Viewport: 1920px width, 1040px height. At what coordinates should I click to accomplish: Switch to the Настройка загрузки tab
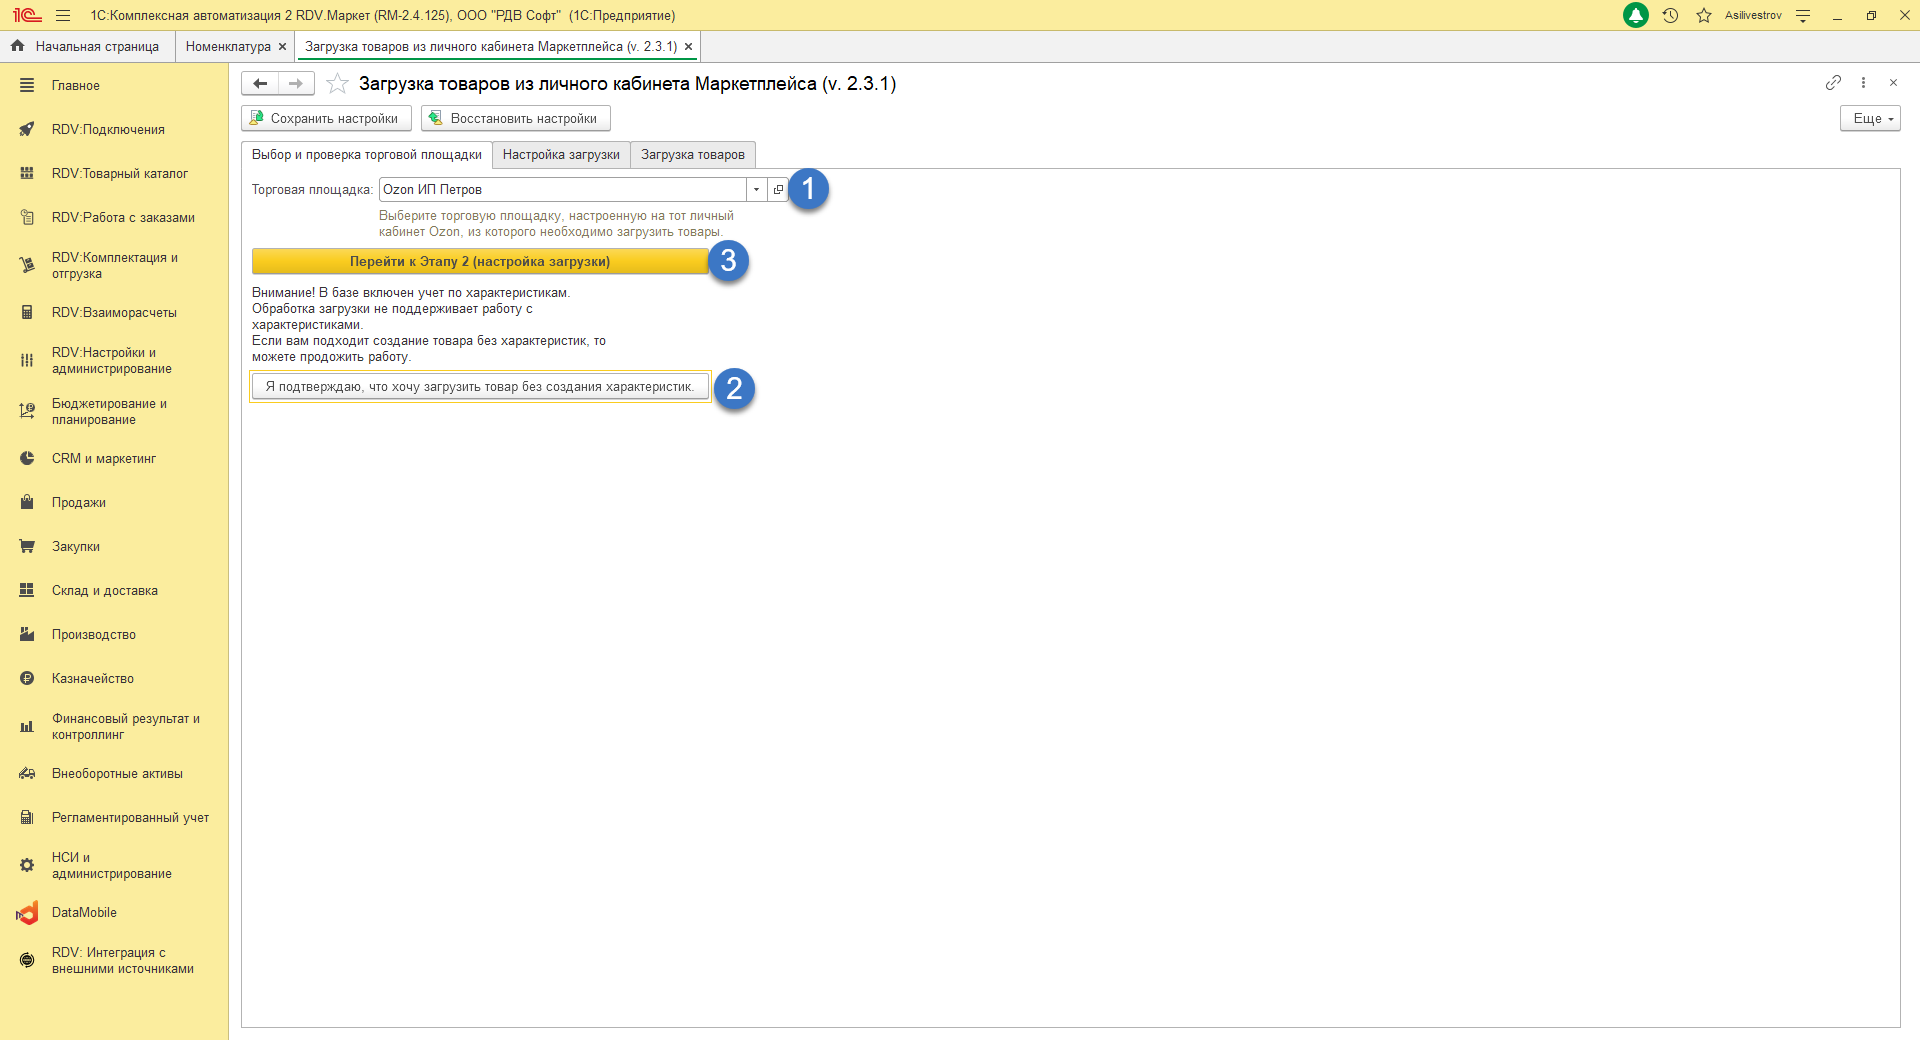click(561, 155)
